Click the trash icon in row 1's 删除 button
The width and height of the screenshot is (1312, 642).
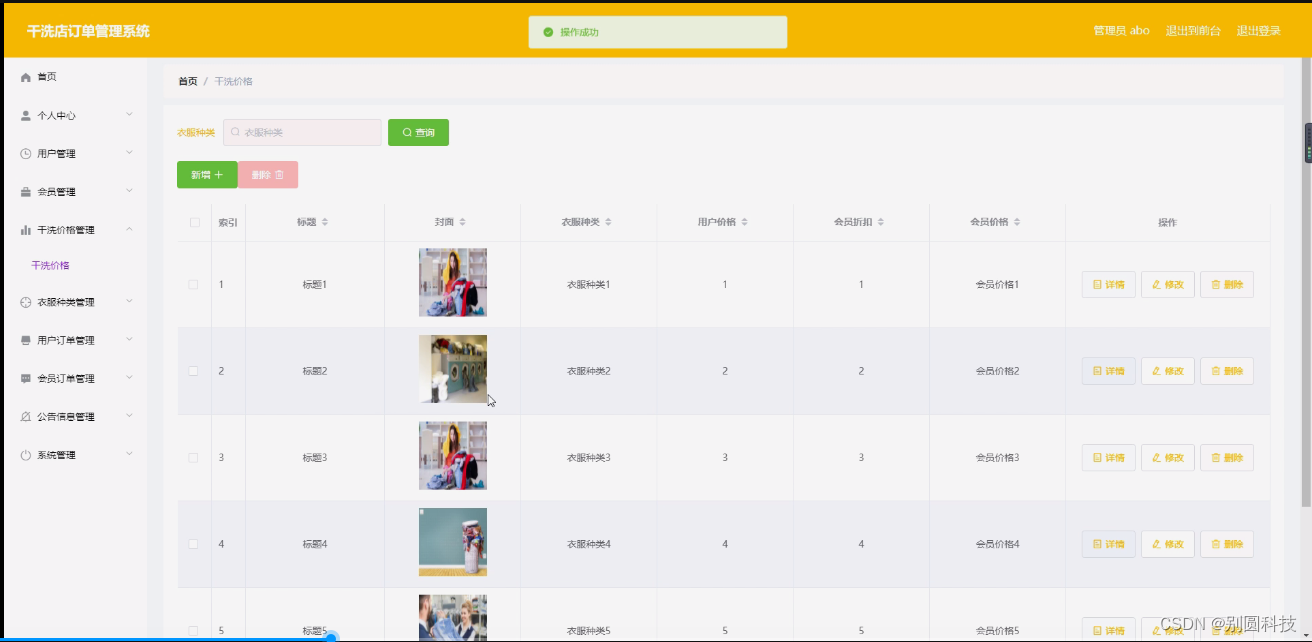(1215, 284)
